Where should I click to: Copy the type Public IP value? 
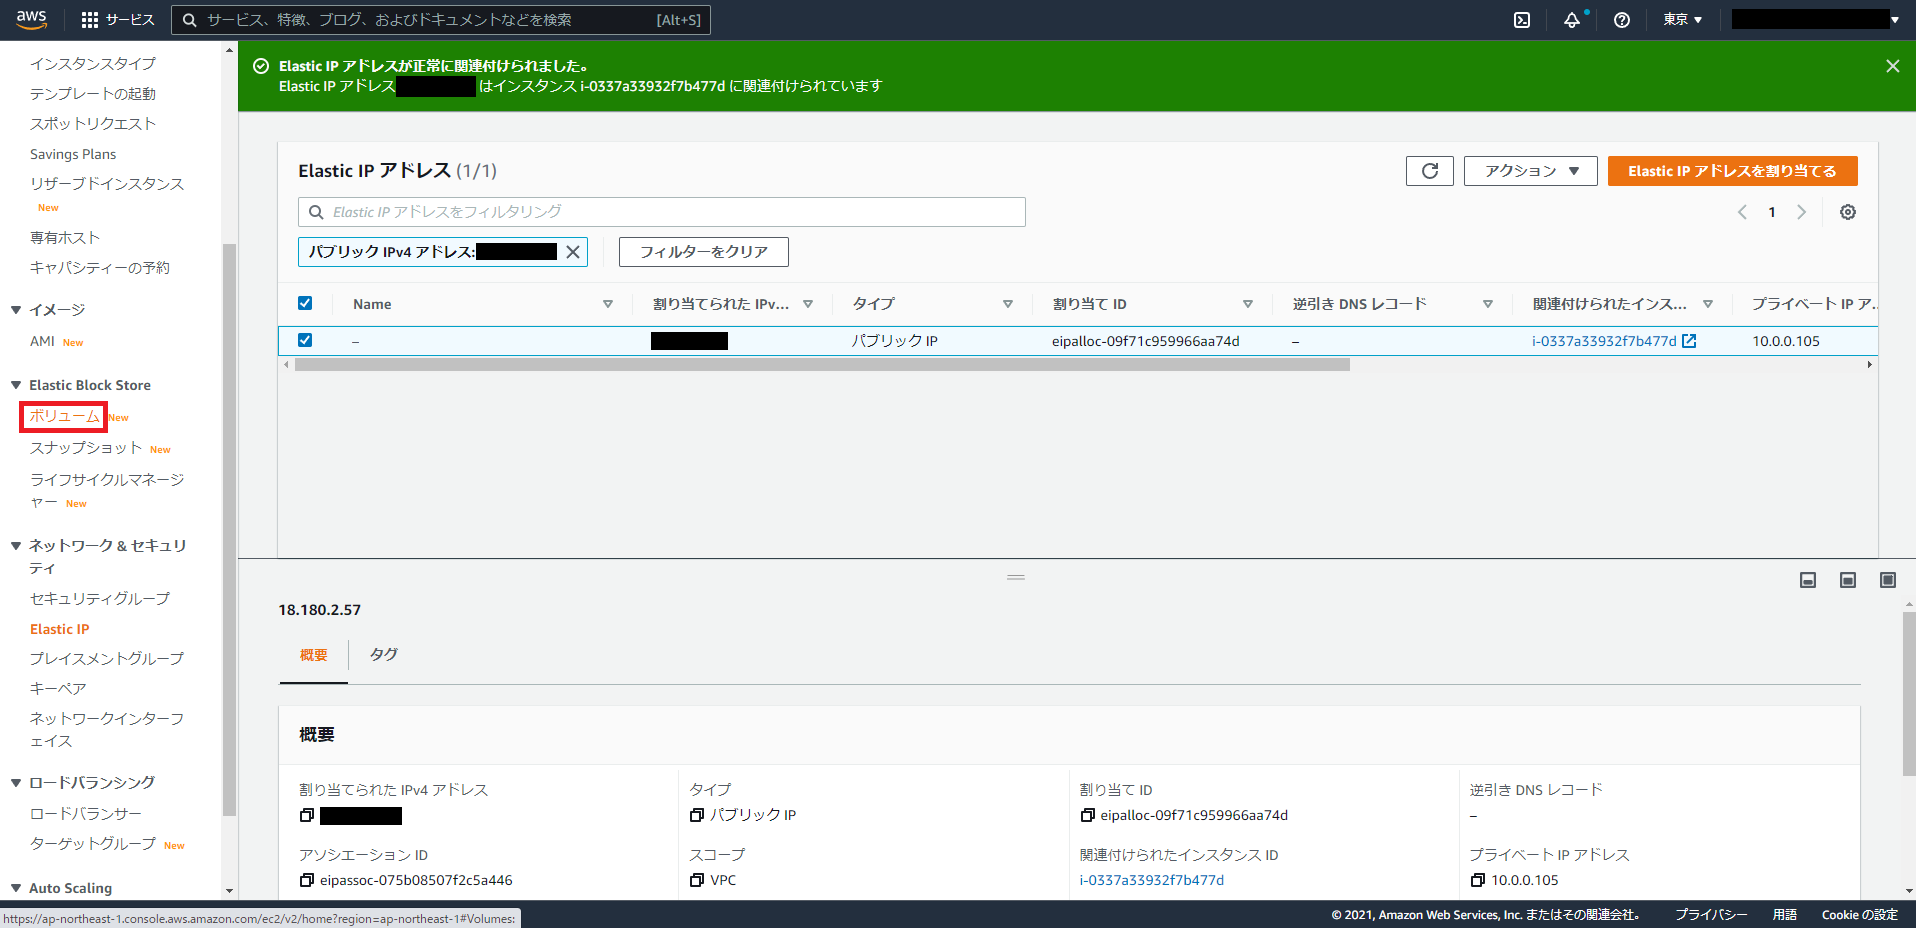pos(697,816)
